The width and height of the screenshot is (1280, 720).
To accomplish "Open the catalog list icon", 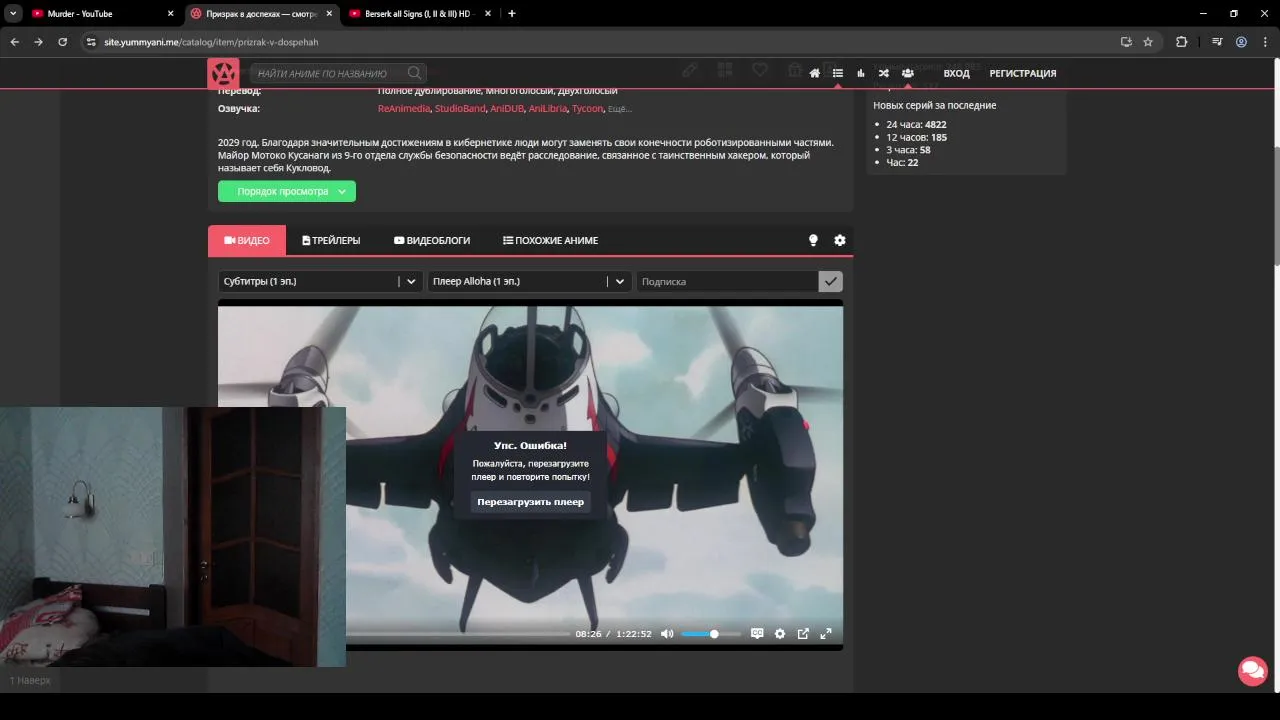I will pos(838,73).
